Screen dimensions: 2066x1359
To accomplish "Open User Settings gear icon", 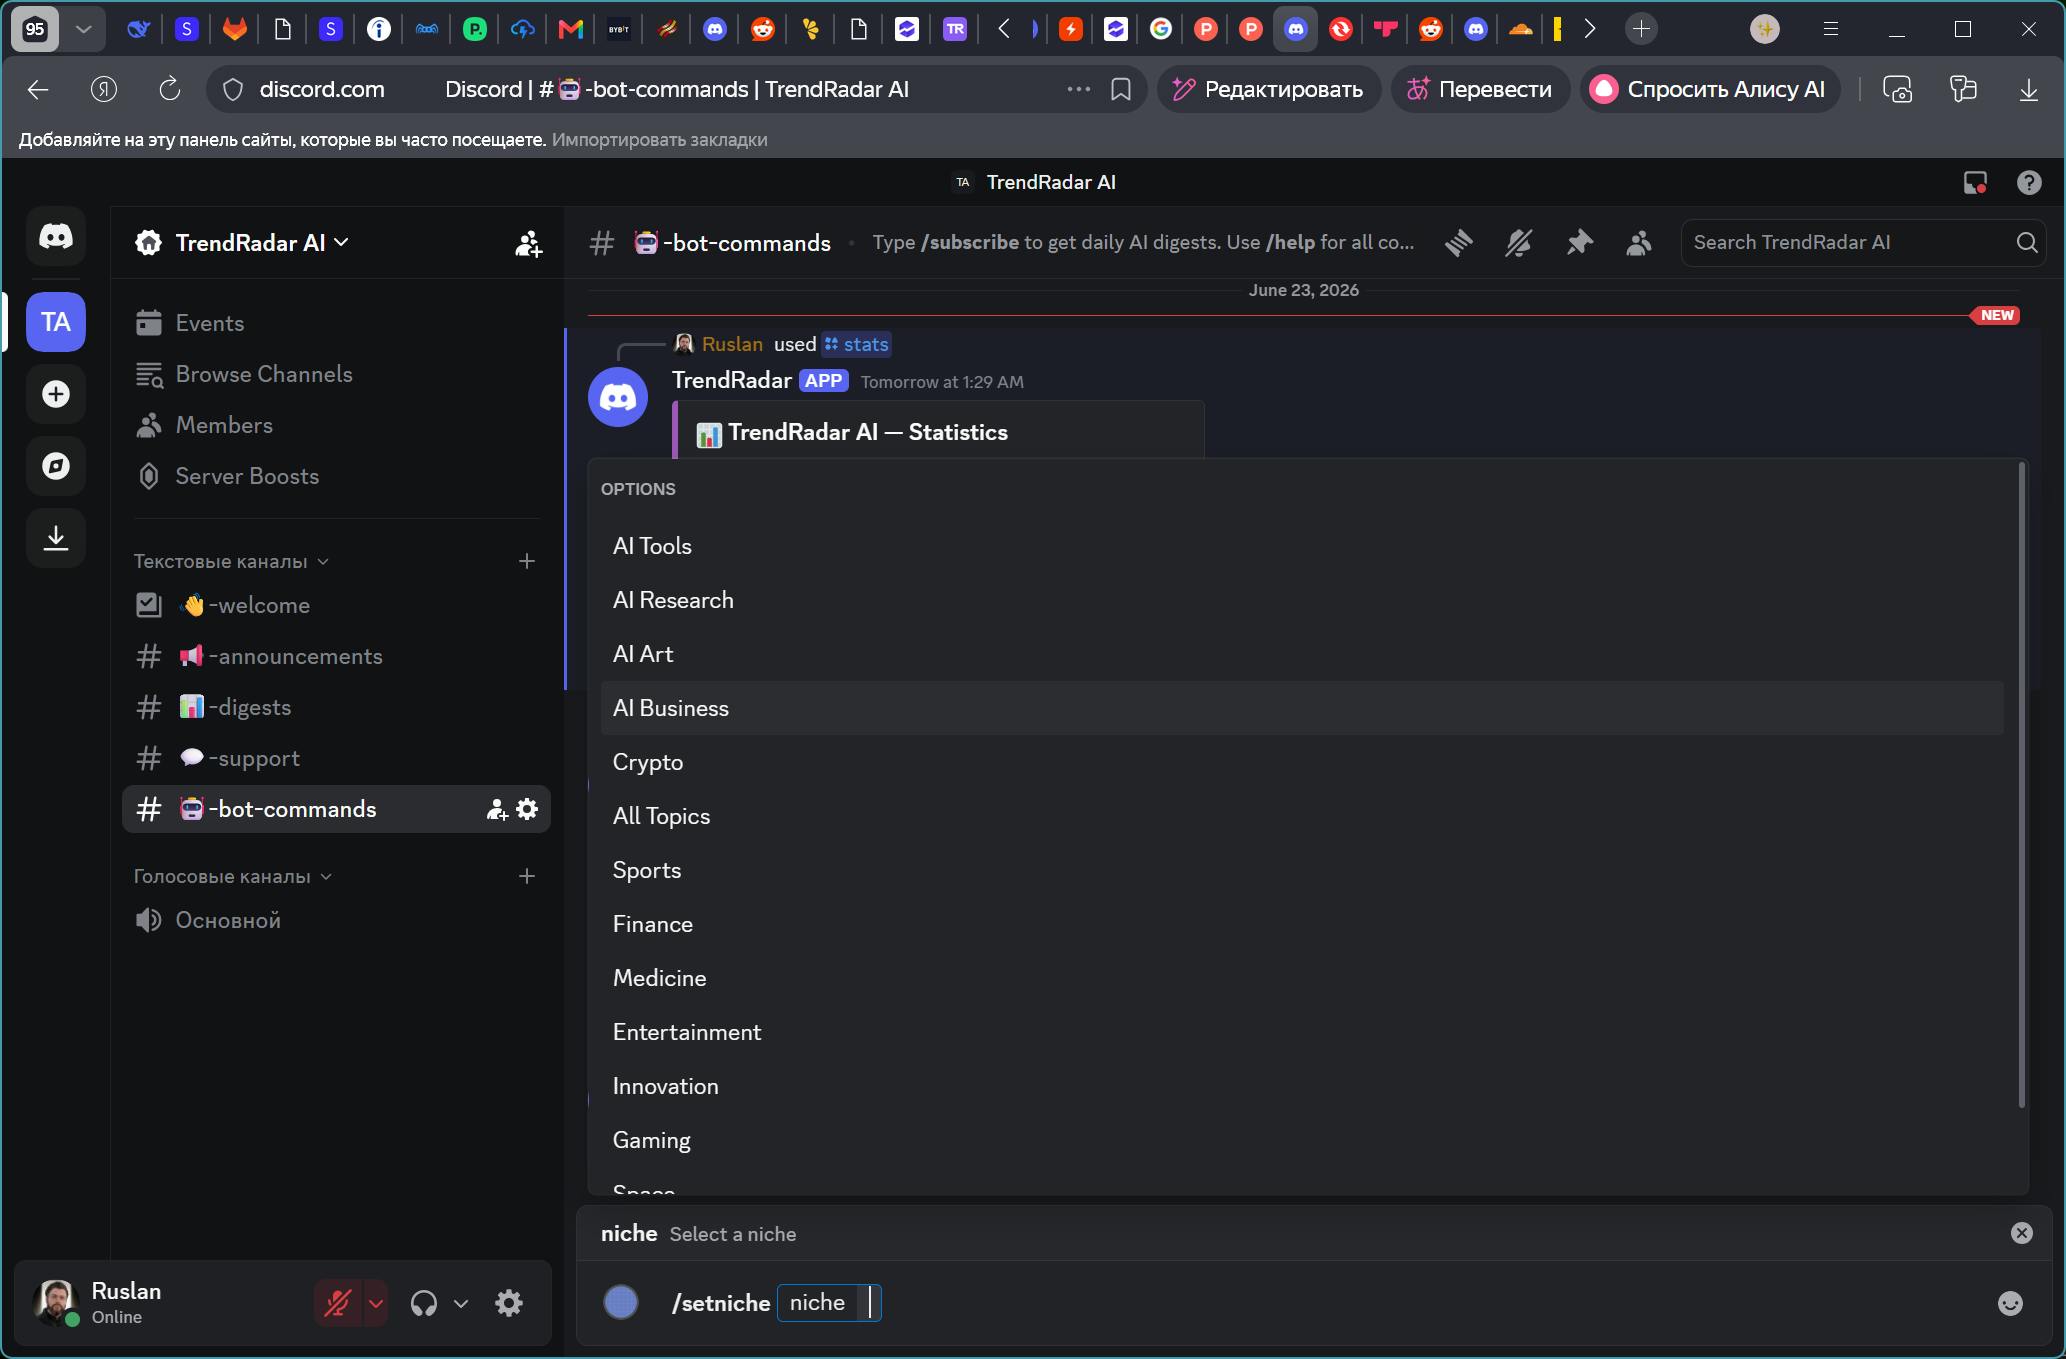I will (x=509, y=1303).
